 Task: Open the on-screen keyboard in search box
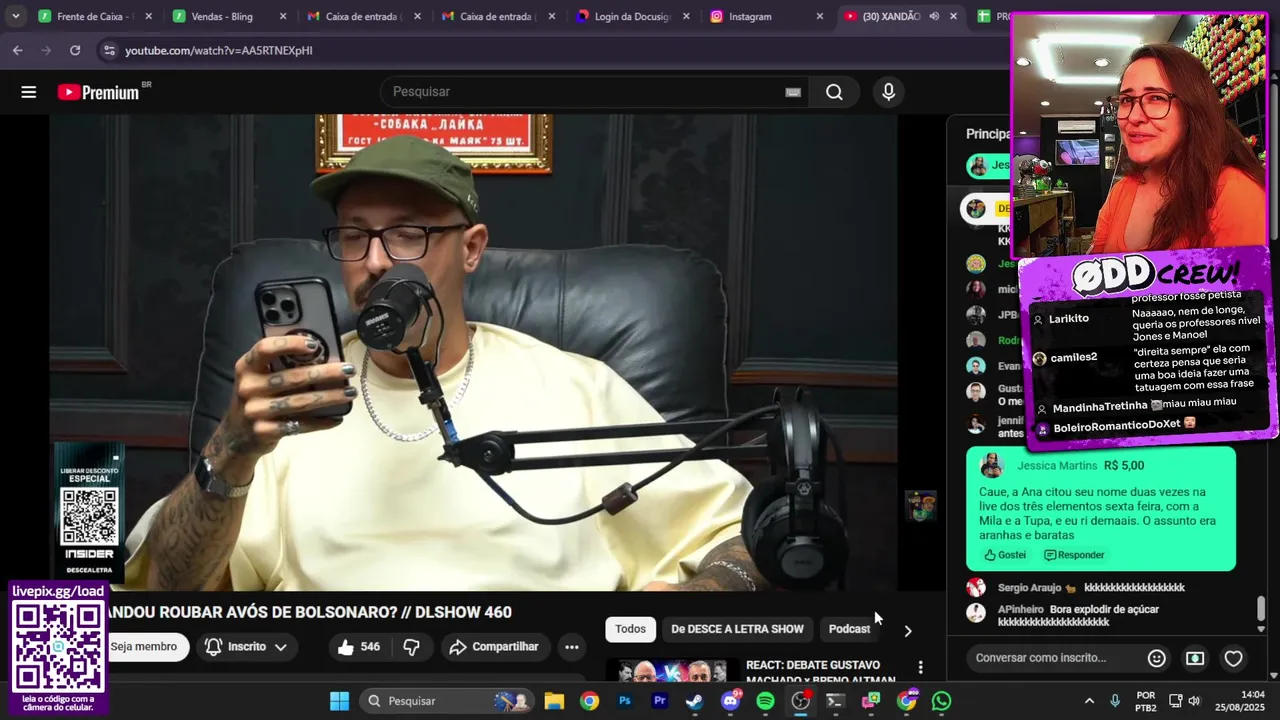click(793, 92)
